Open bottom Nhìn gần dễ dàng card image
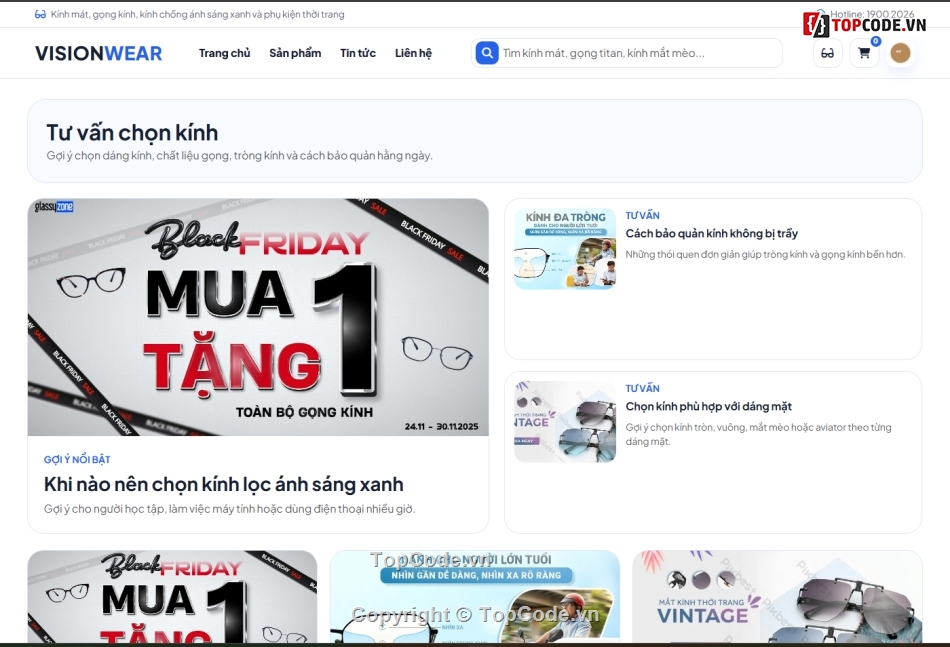The image size is (950, 647). coord(475,597)
